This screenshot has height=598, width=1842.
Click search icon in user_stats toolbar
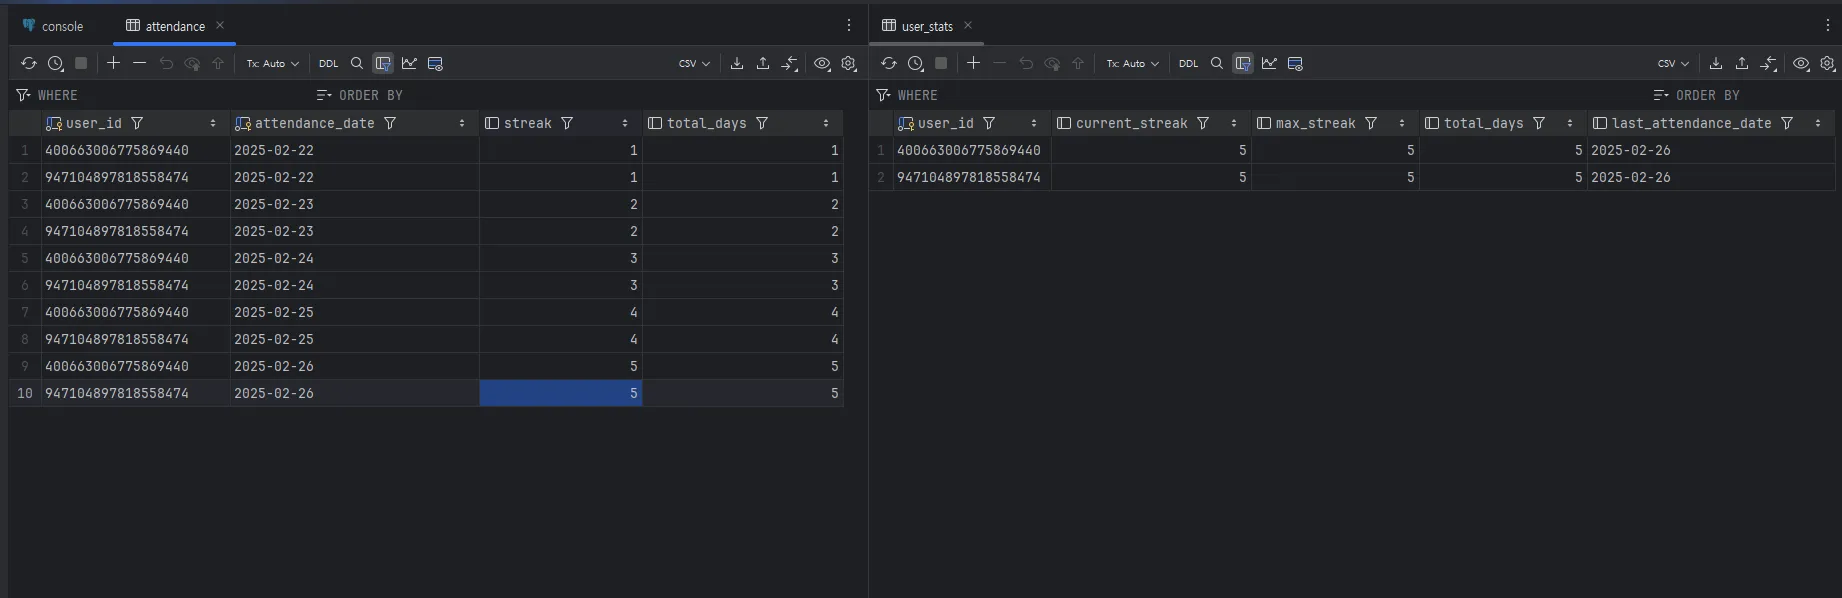[1217, 63]
